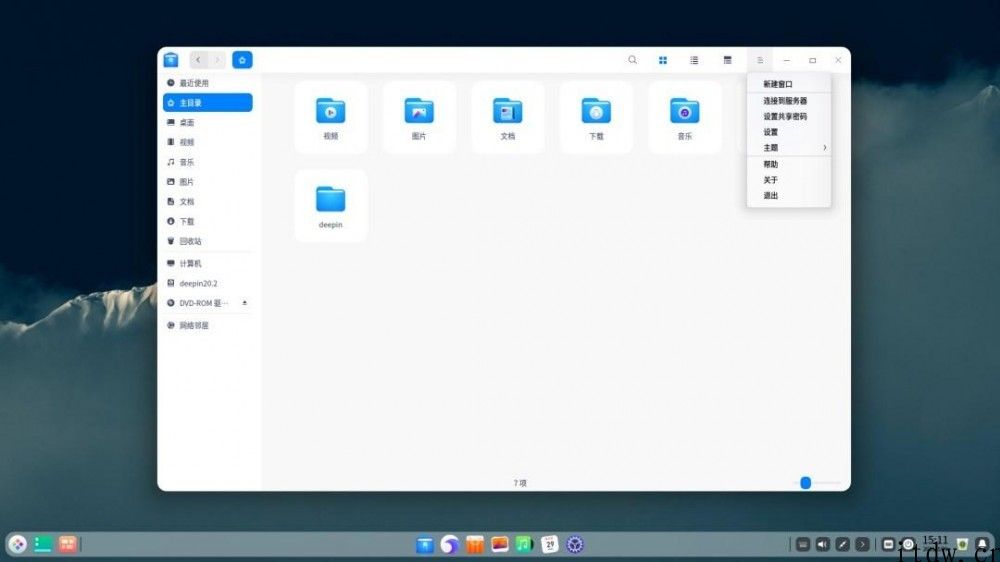The image size is (1000, 562).
Task: Choose 设置共享密码 from the menu
Action: [789, 116]
